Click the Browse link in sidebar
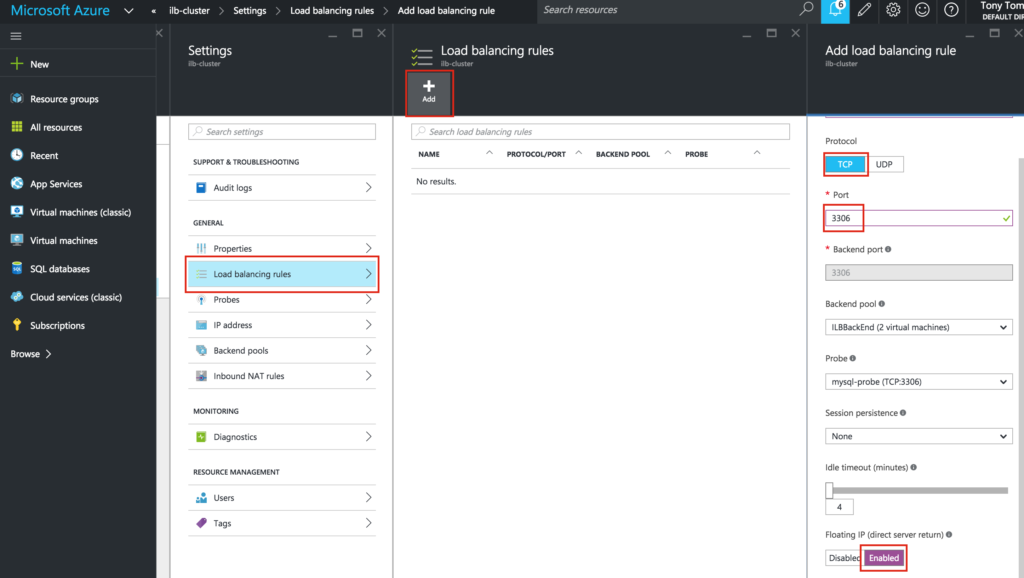Viewport: 1024px width, 578px height. pyautogui.click(x=25, y=353)
